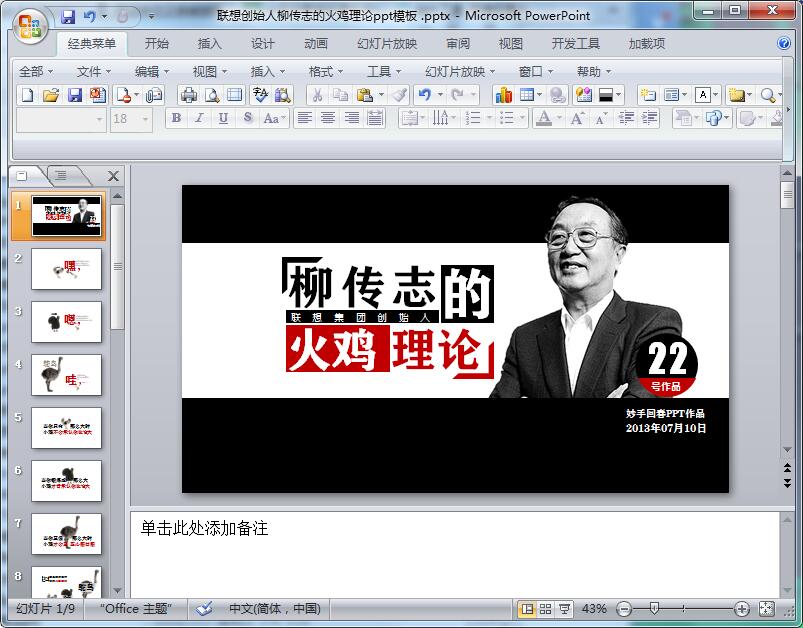The height and width of the screenshot is (628, 803).
Task: Click the Format Painter brush icon
Action: pos(398,95)
